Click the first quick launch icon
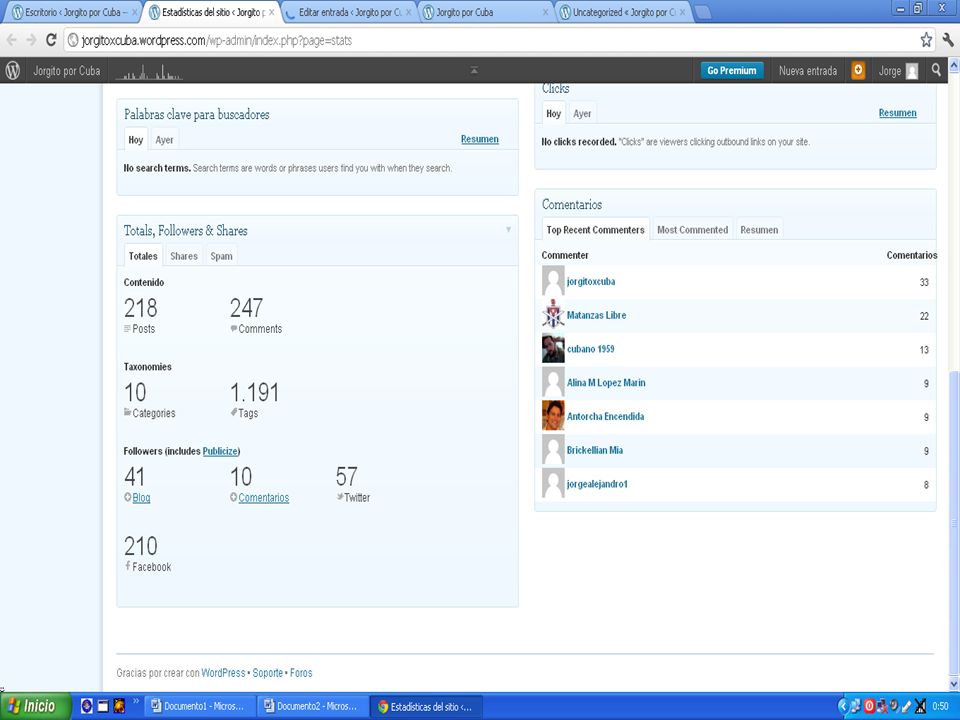 click(86, 707)
